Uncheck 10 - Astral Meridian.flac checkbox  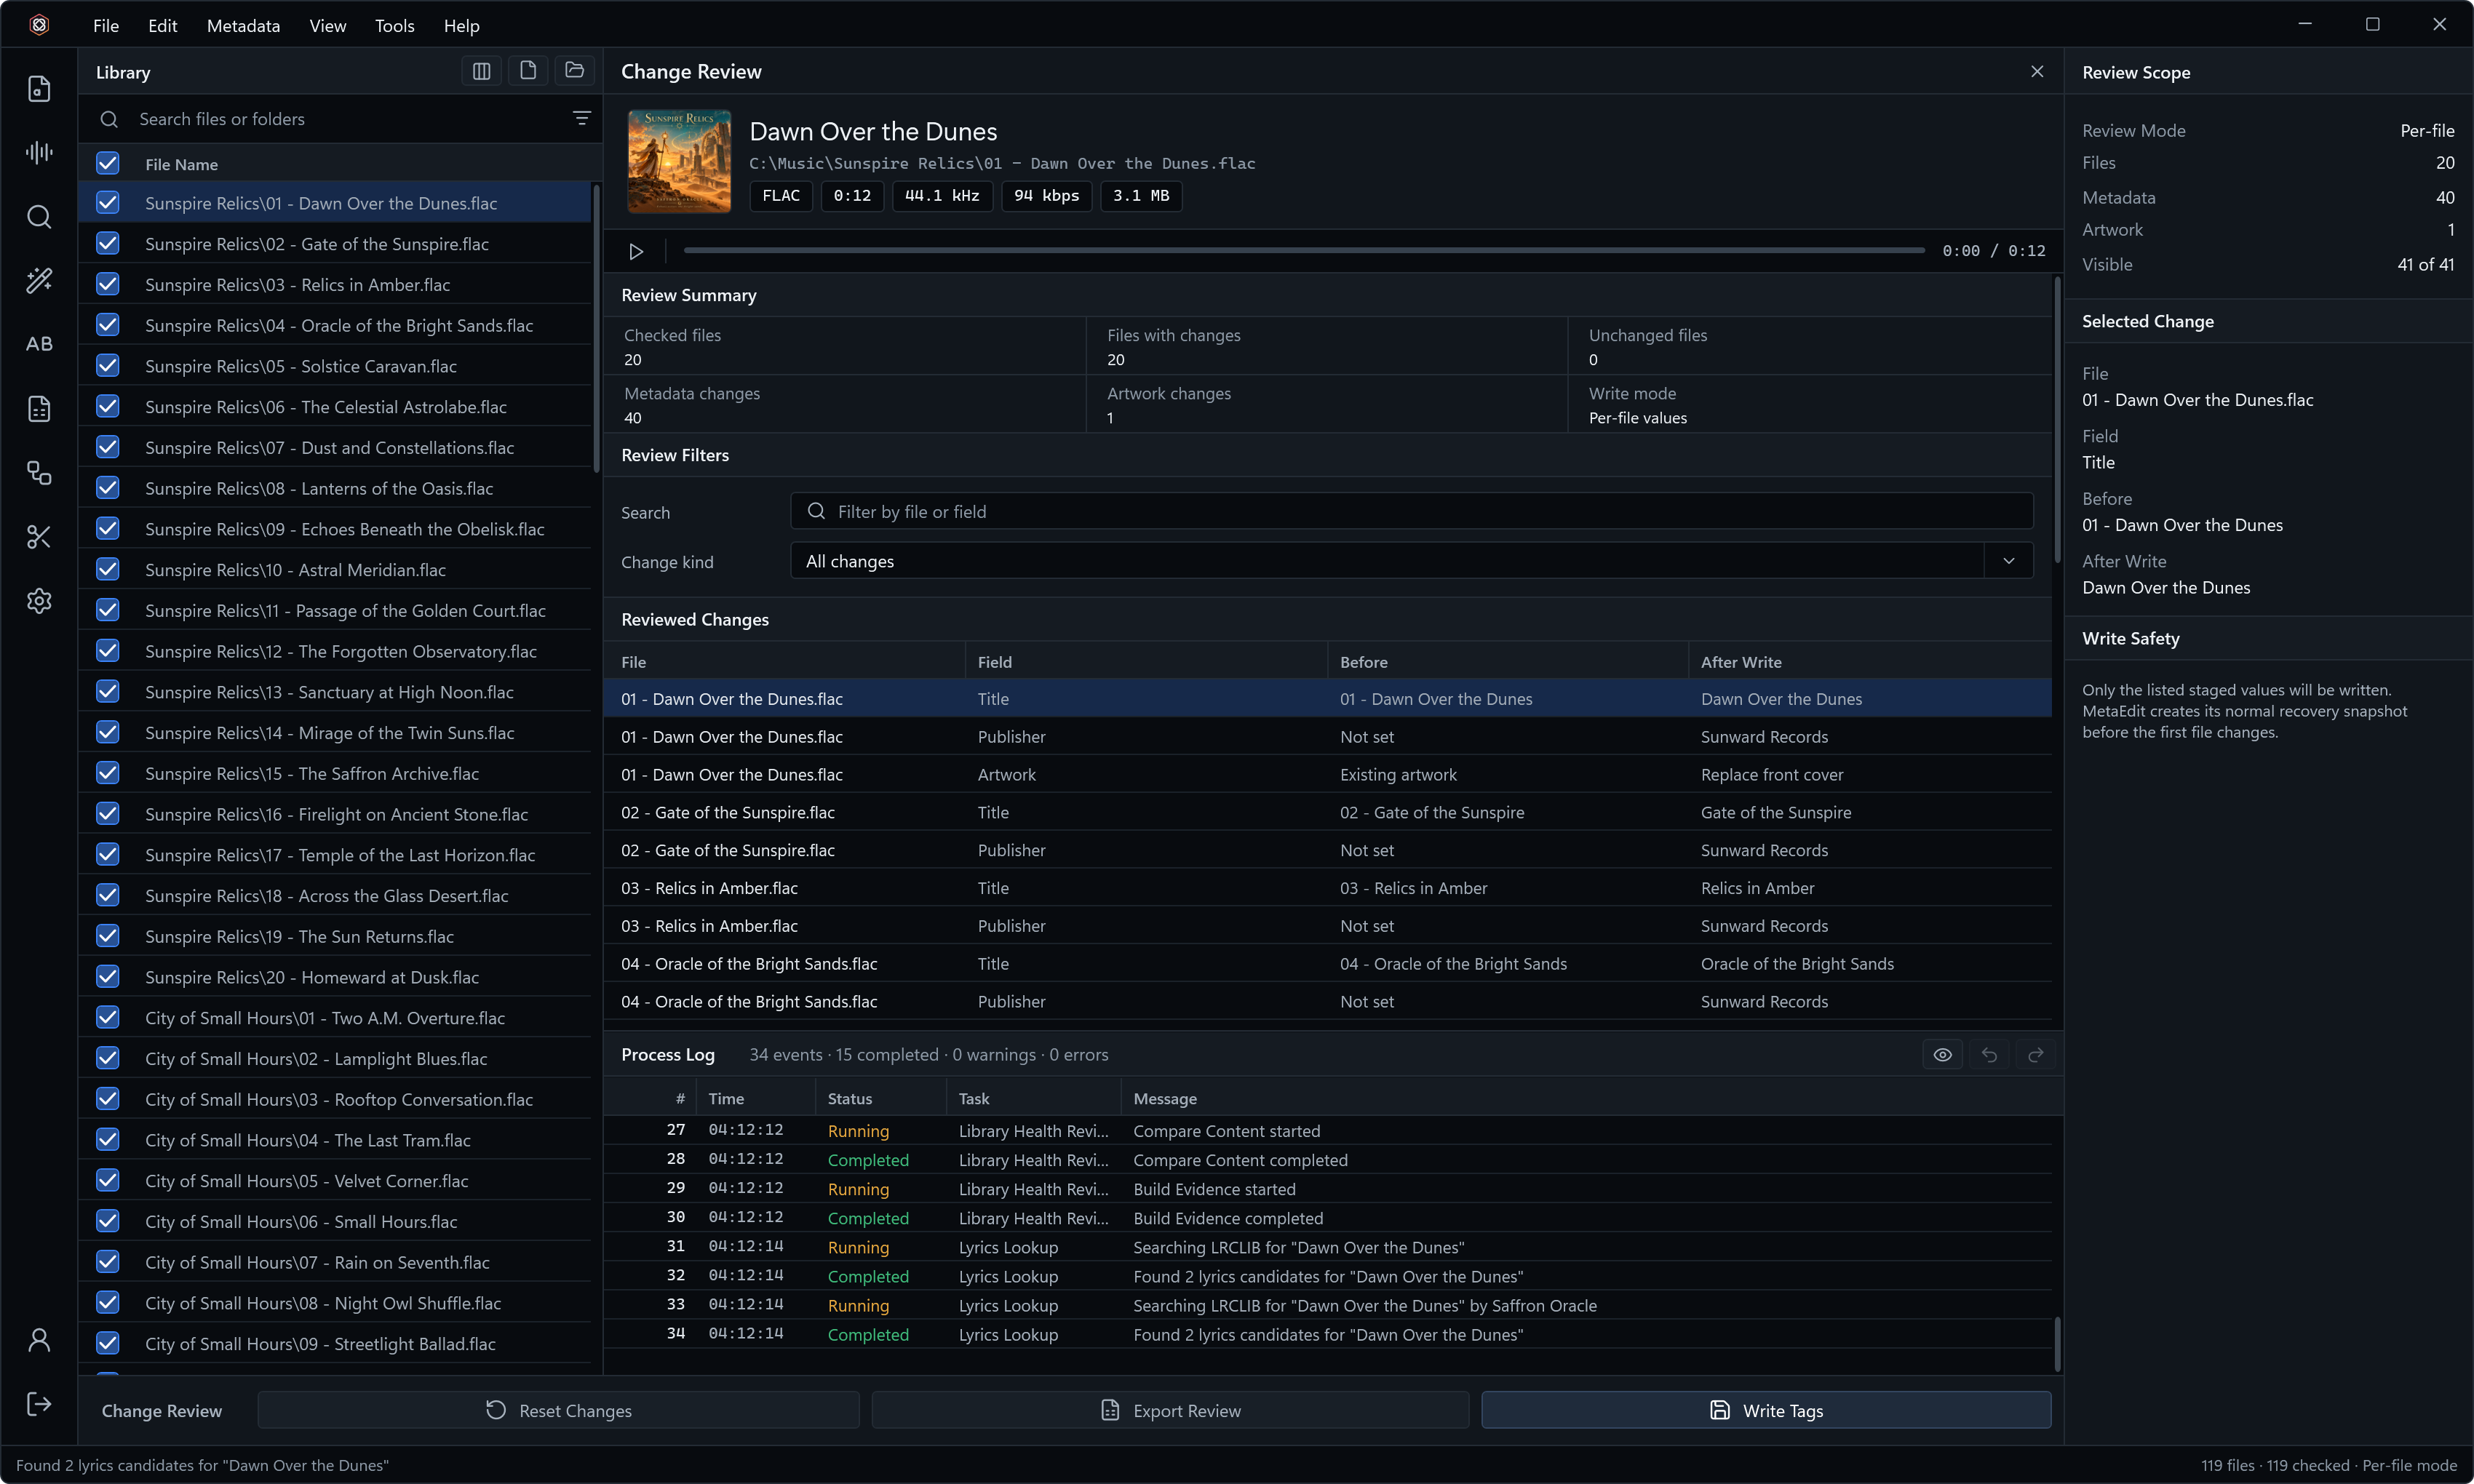tap(108, 570)
